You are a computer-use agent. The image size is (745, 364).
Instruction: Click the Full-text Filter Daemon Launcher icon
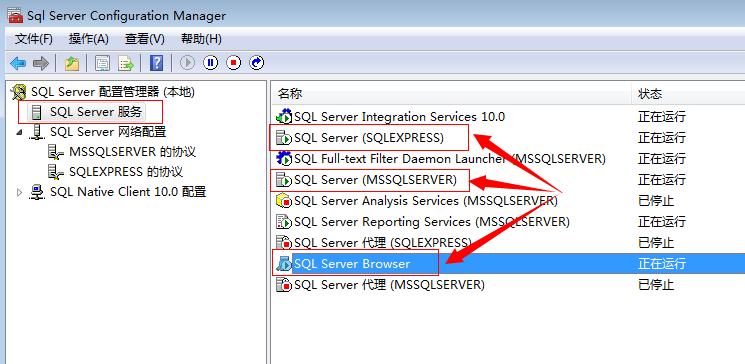(x=284, y=158)
